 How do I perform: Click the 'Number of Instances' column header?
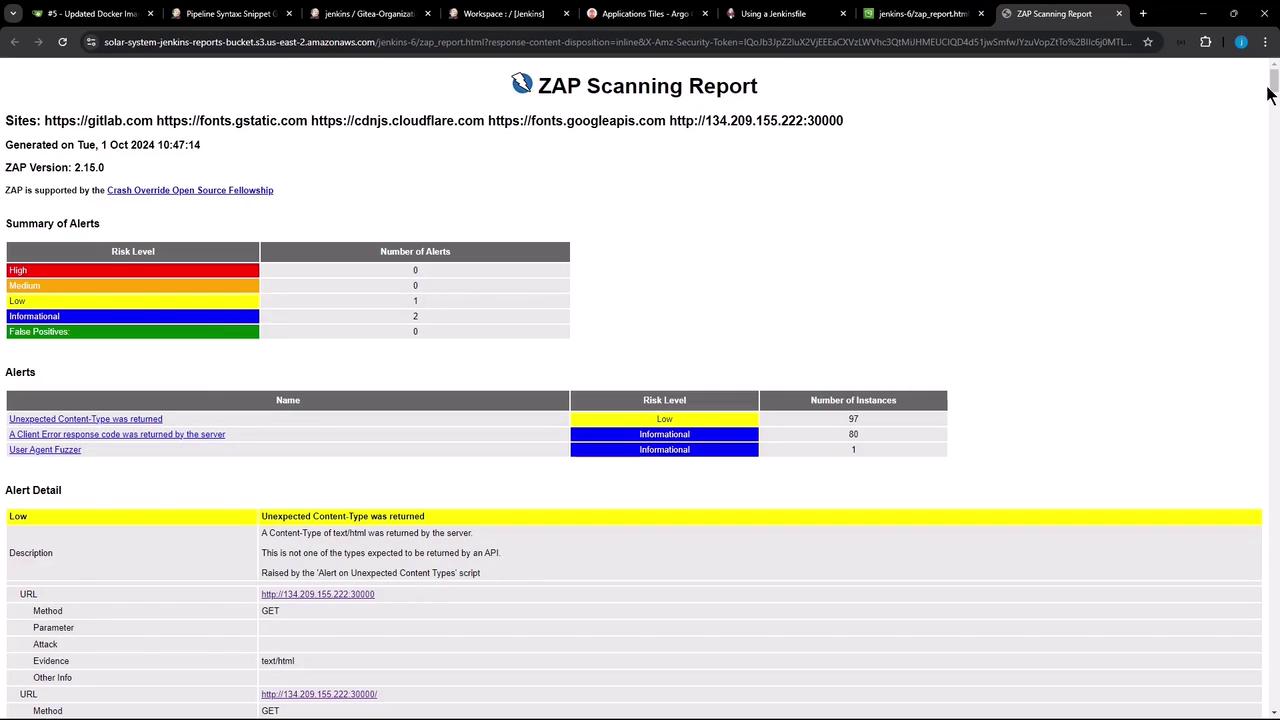click(853, 400)
